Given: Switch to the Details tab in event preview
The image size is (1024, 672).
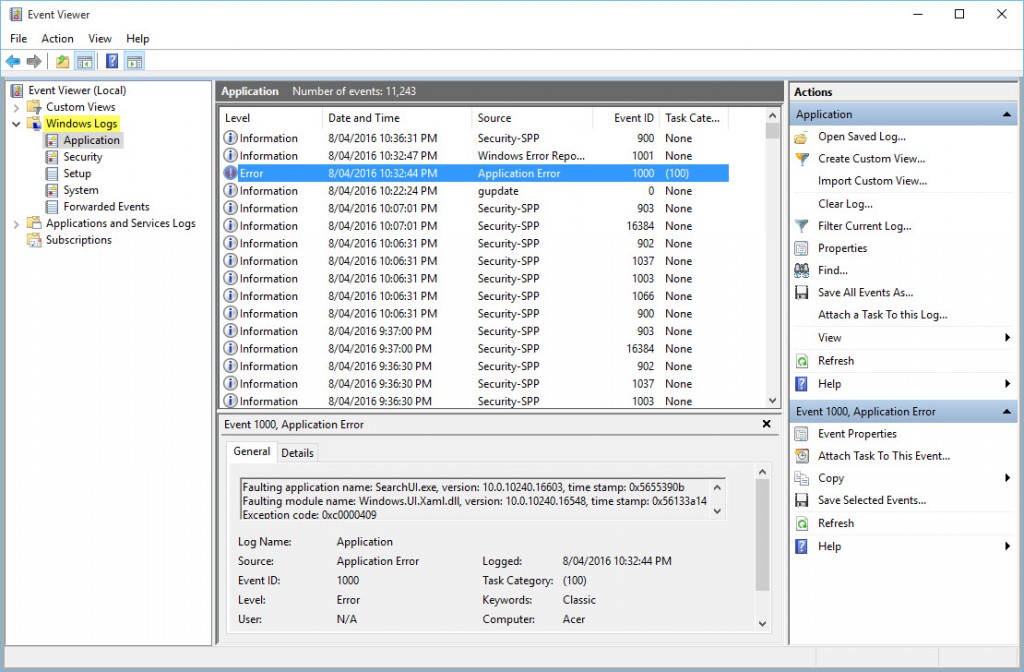Looking at the screenshot, I should click(x=297, y=452).
